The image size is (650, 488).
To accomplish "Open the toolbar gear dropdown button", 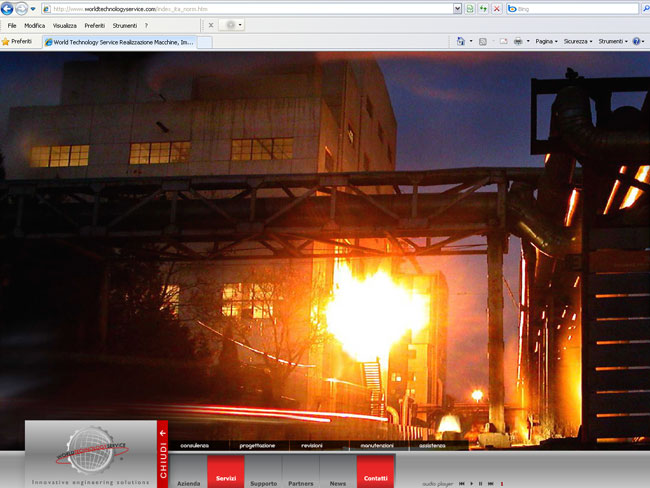I will click(x=231, y=25).
